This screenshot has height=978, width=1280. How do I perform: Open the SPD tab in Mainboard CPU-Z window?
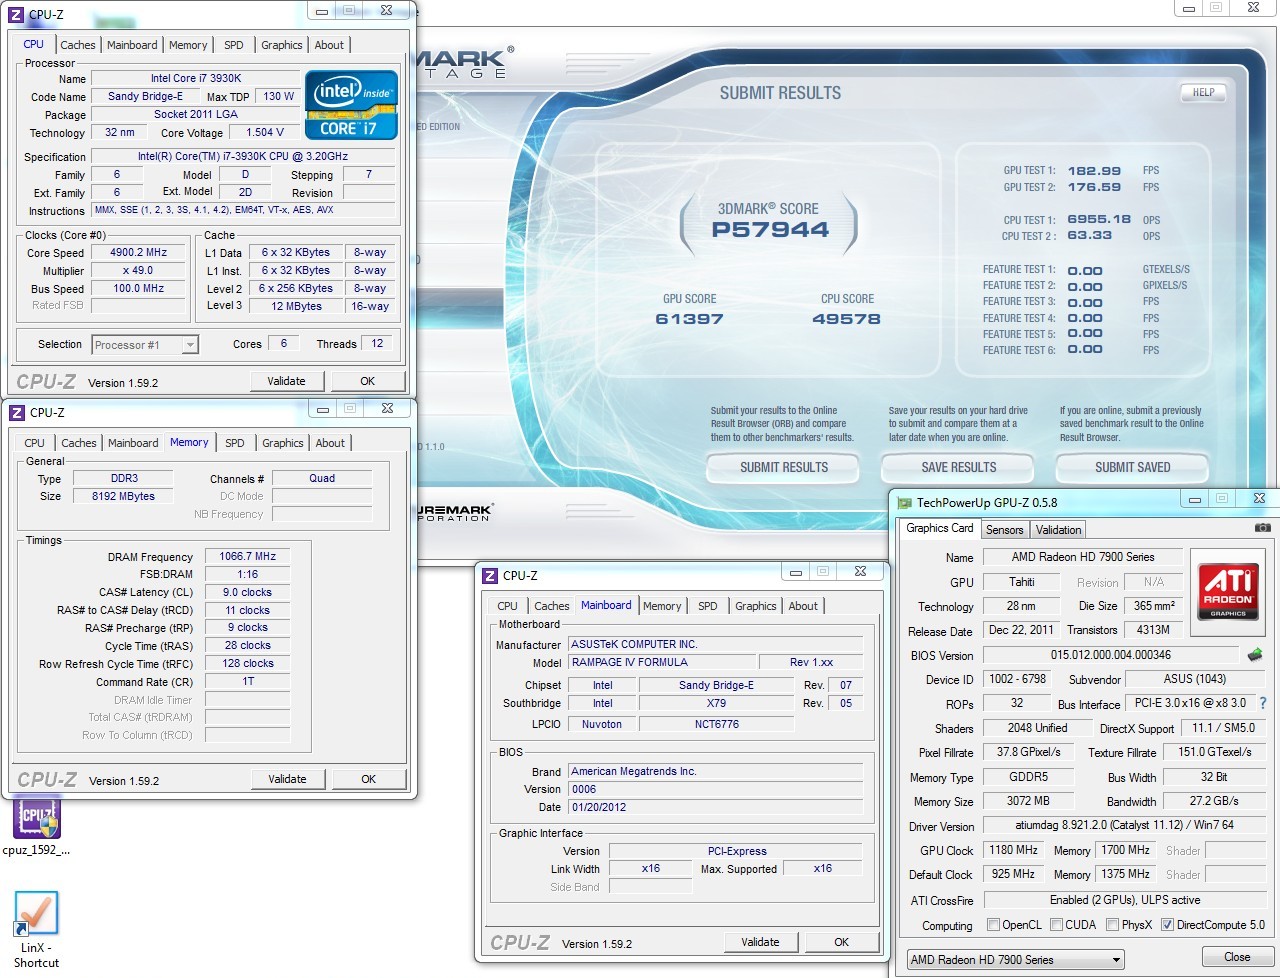pyautogui.click(x=707, y=606)
